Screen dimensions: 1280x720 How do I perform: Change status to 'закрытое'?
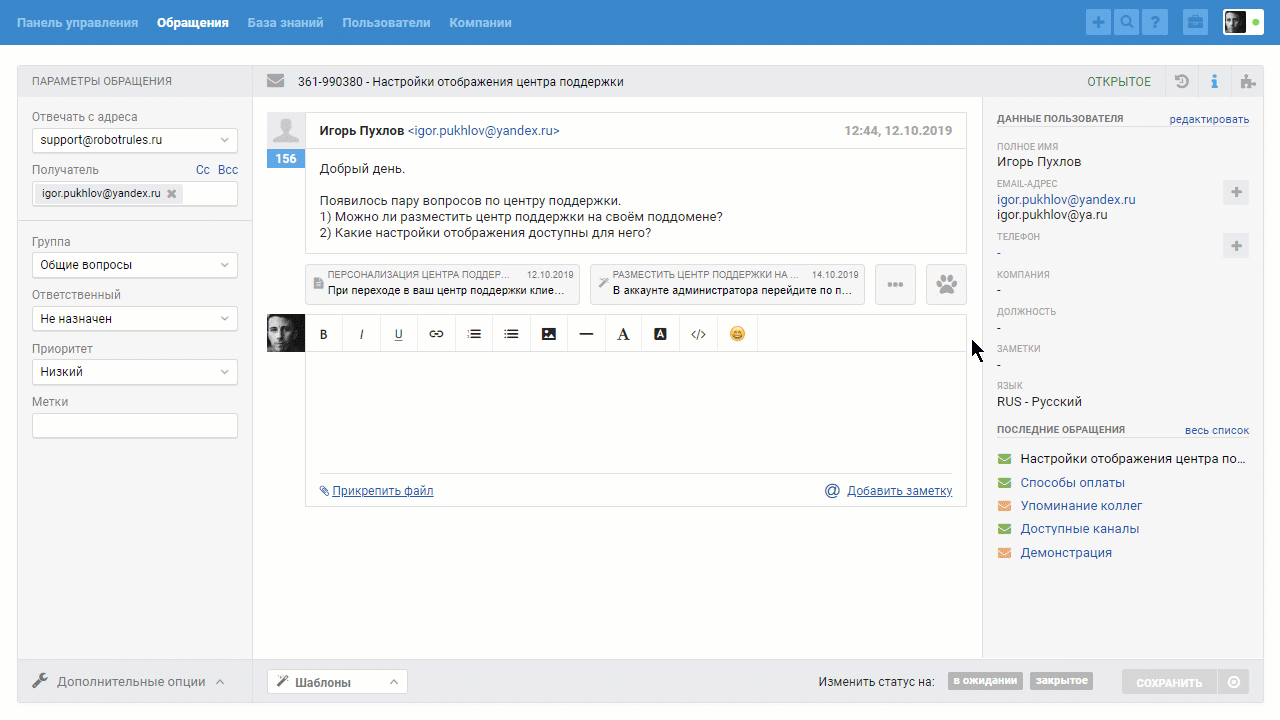[1061, 681]
